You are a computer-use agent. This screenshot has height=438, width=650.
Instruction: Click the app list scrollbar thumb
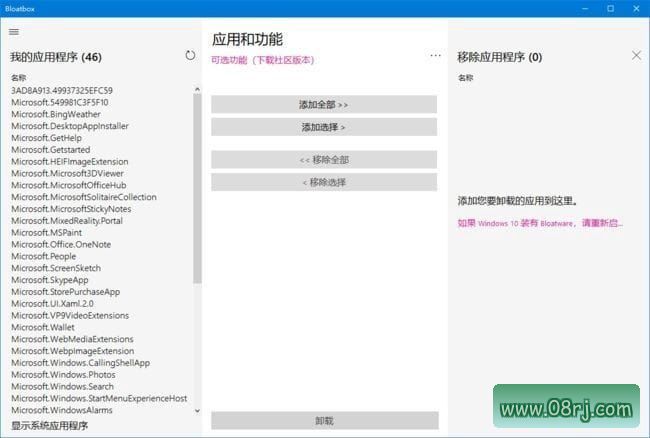[197, 189]
